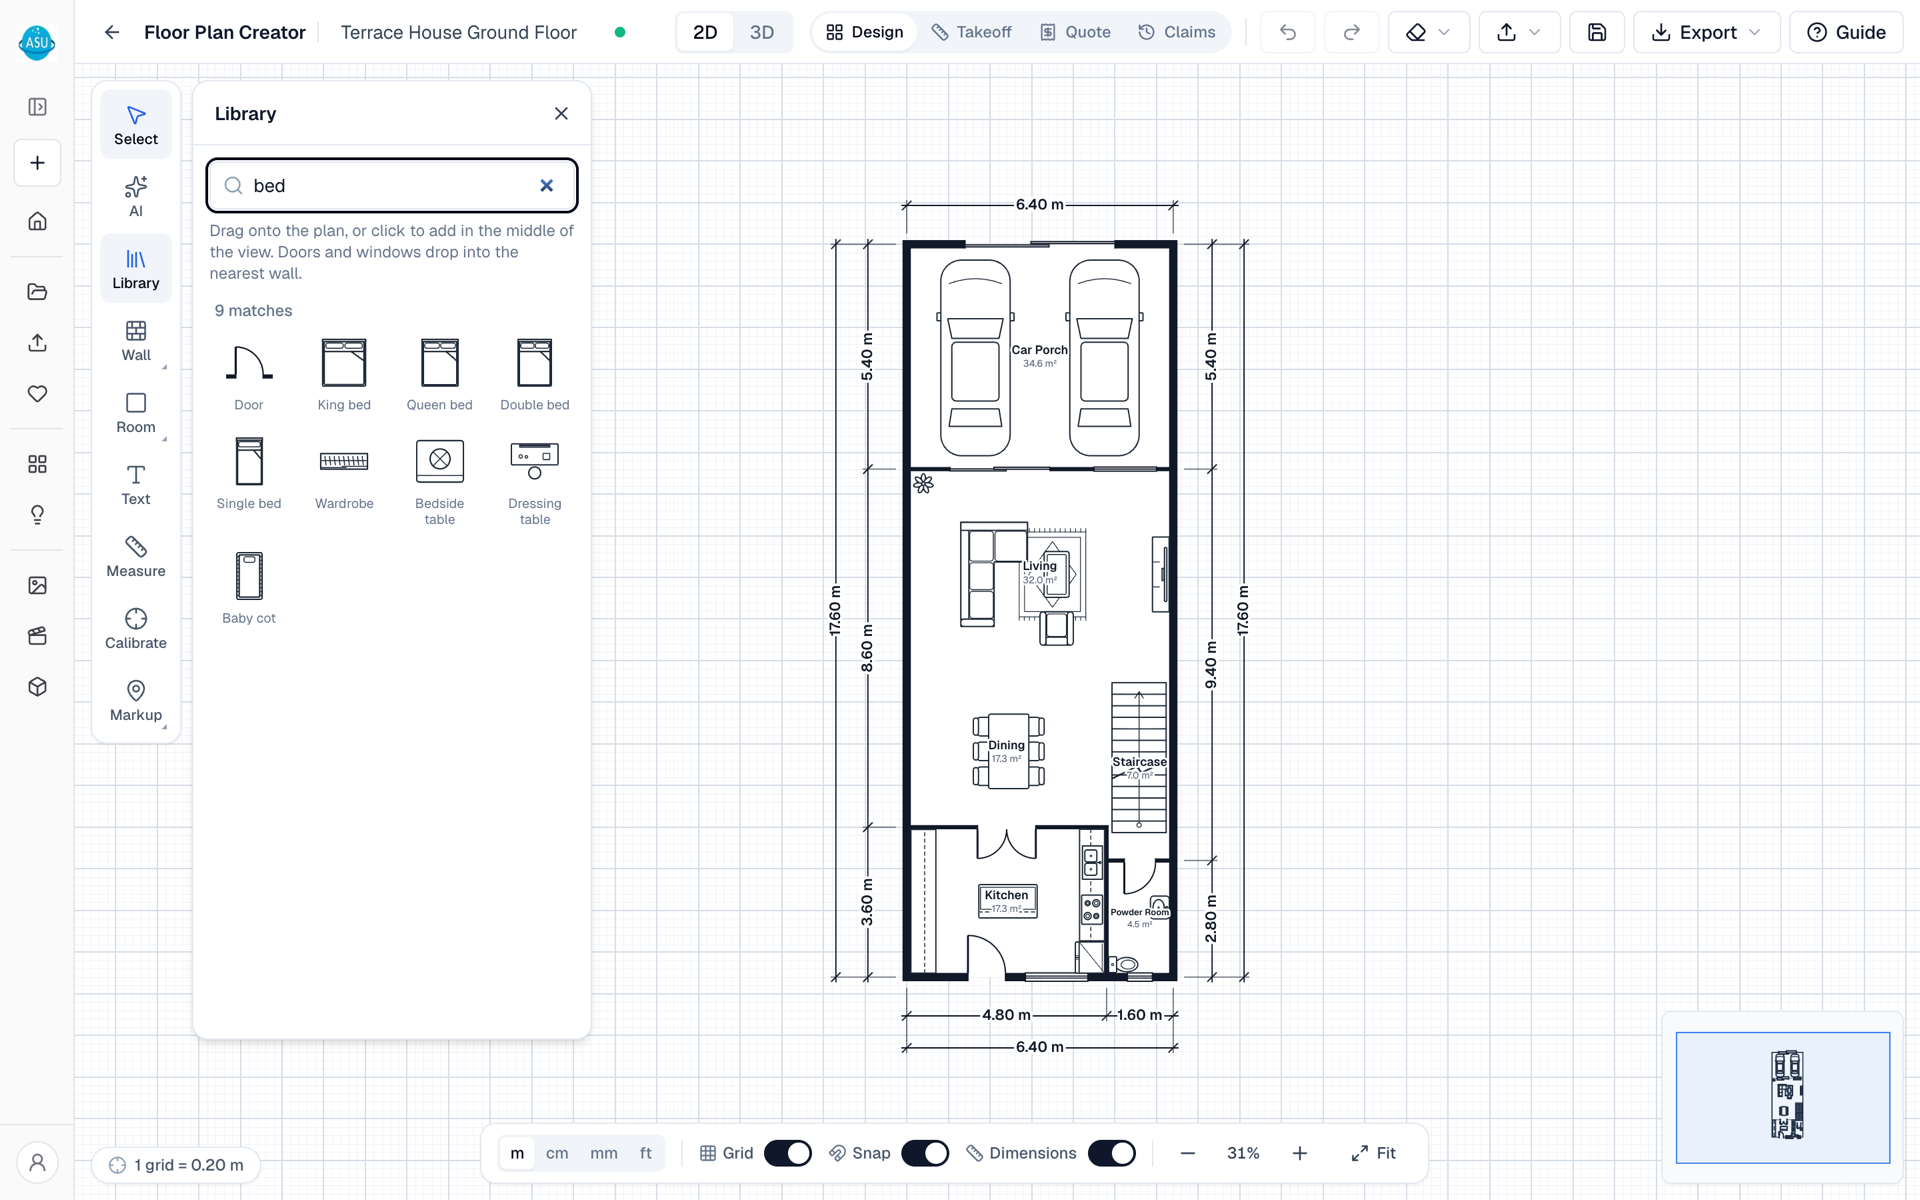Click the Terrace House Ground Floor title
The height and width of the screenshot is (1200, 1920).
click(x=458, y=32)
